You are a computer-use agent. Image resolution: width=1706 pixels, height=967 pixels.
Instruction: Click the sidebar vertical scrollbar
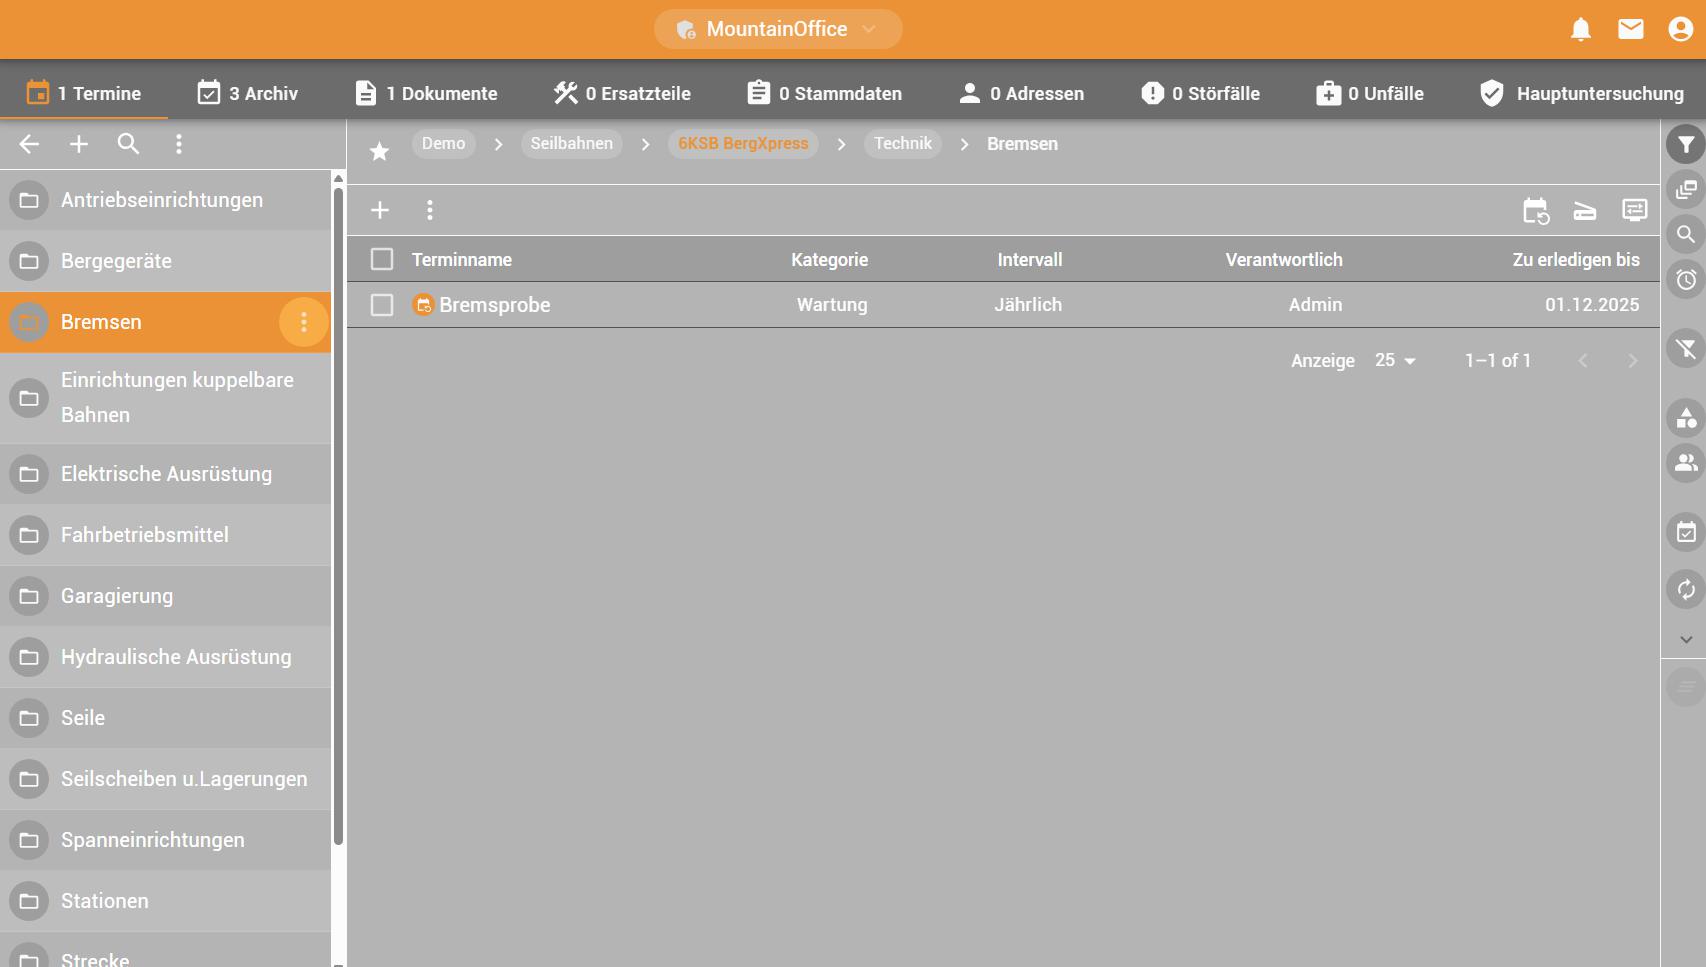coord(338,515)
